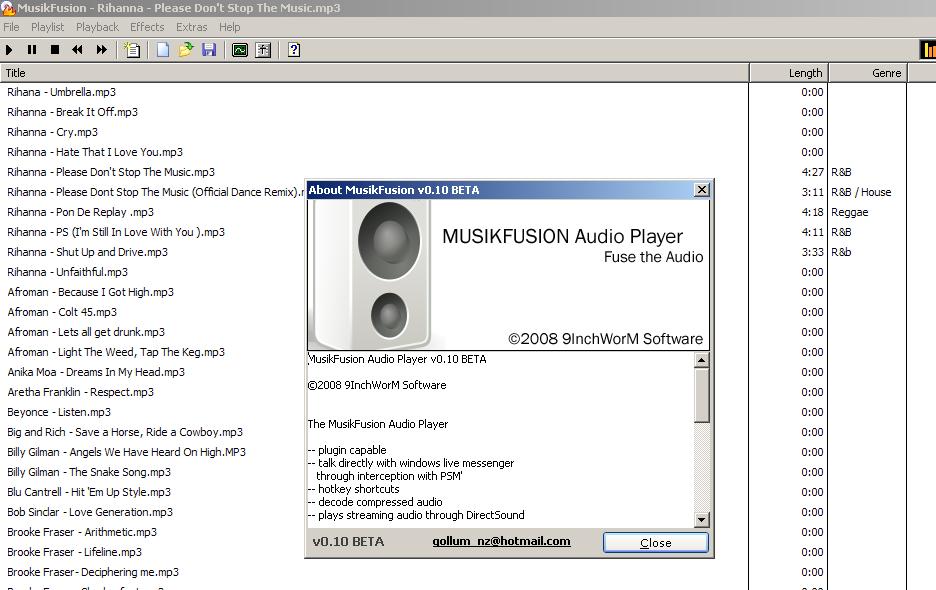Click the X button on About dialog
This screenshot has height=590, width=936.
[702, 190]
